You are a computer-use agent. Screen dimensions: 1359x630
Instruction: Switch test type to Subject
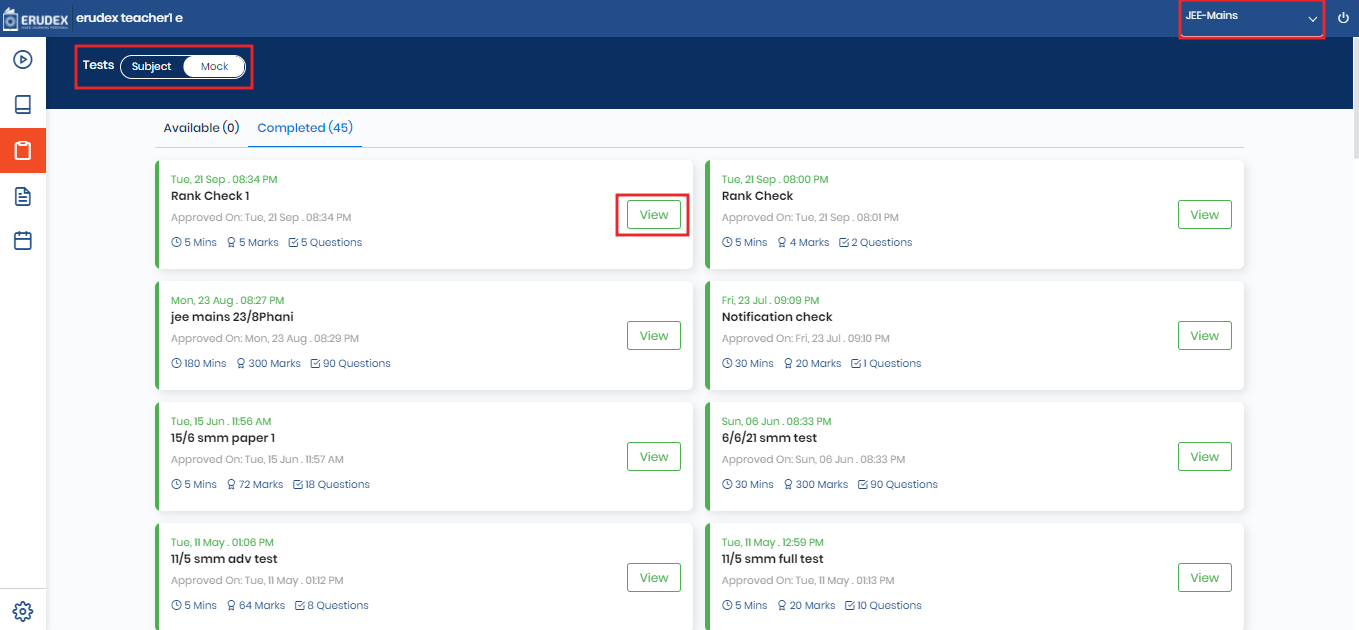coord(152,67)
